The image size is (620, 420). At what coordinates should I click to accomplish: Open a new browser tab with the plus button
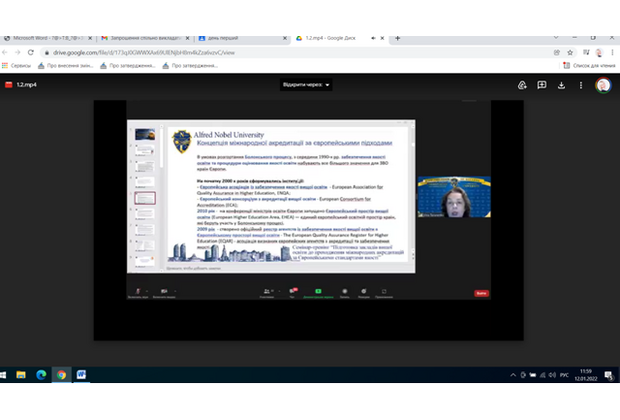pos(398,38)
